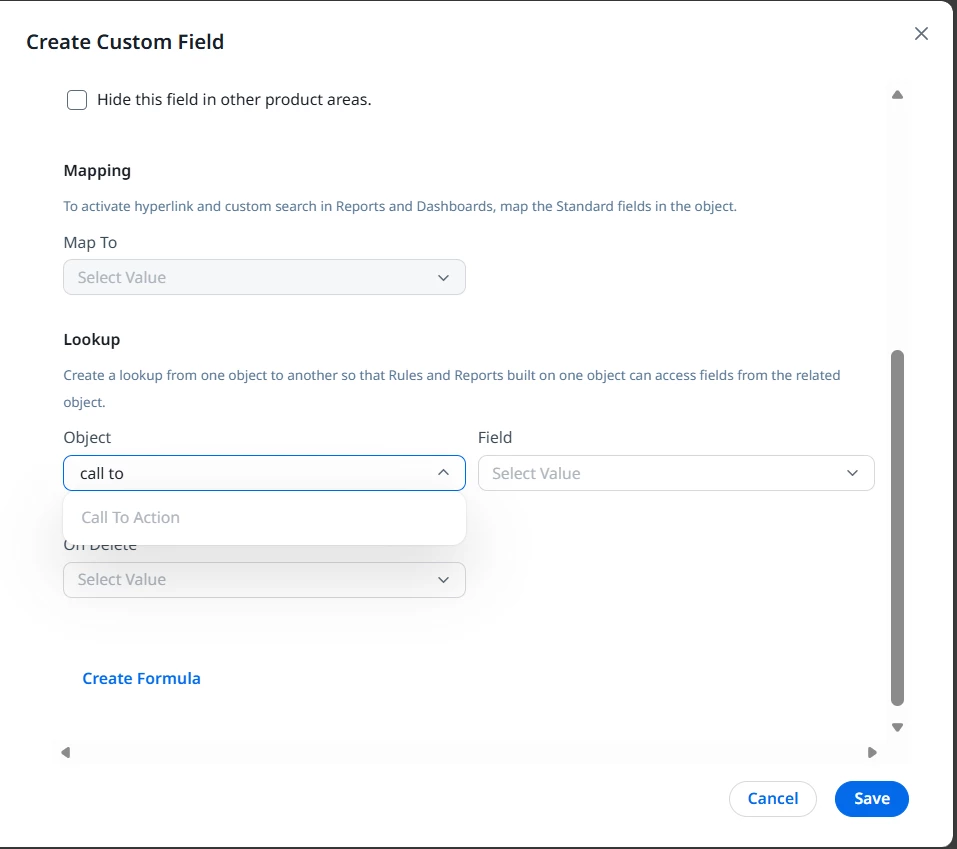Collapse the Object dropdown with its up chevron
This screenshot has width=957, height=849.
point(444,473)
